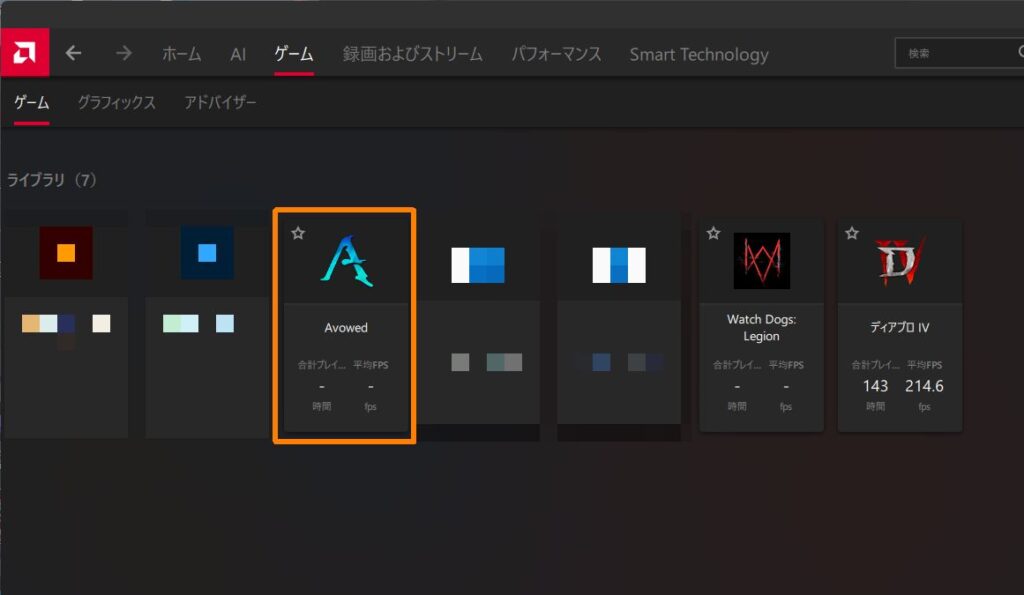Open the Smart Technology tab

[x=699, y=54]
